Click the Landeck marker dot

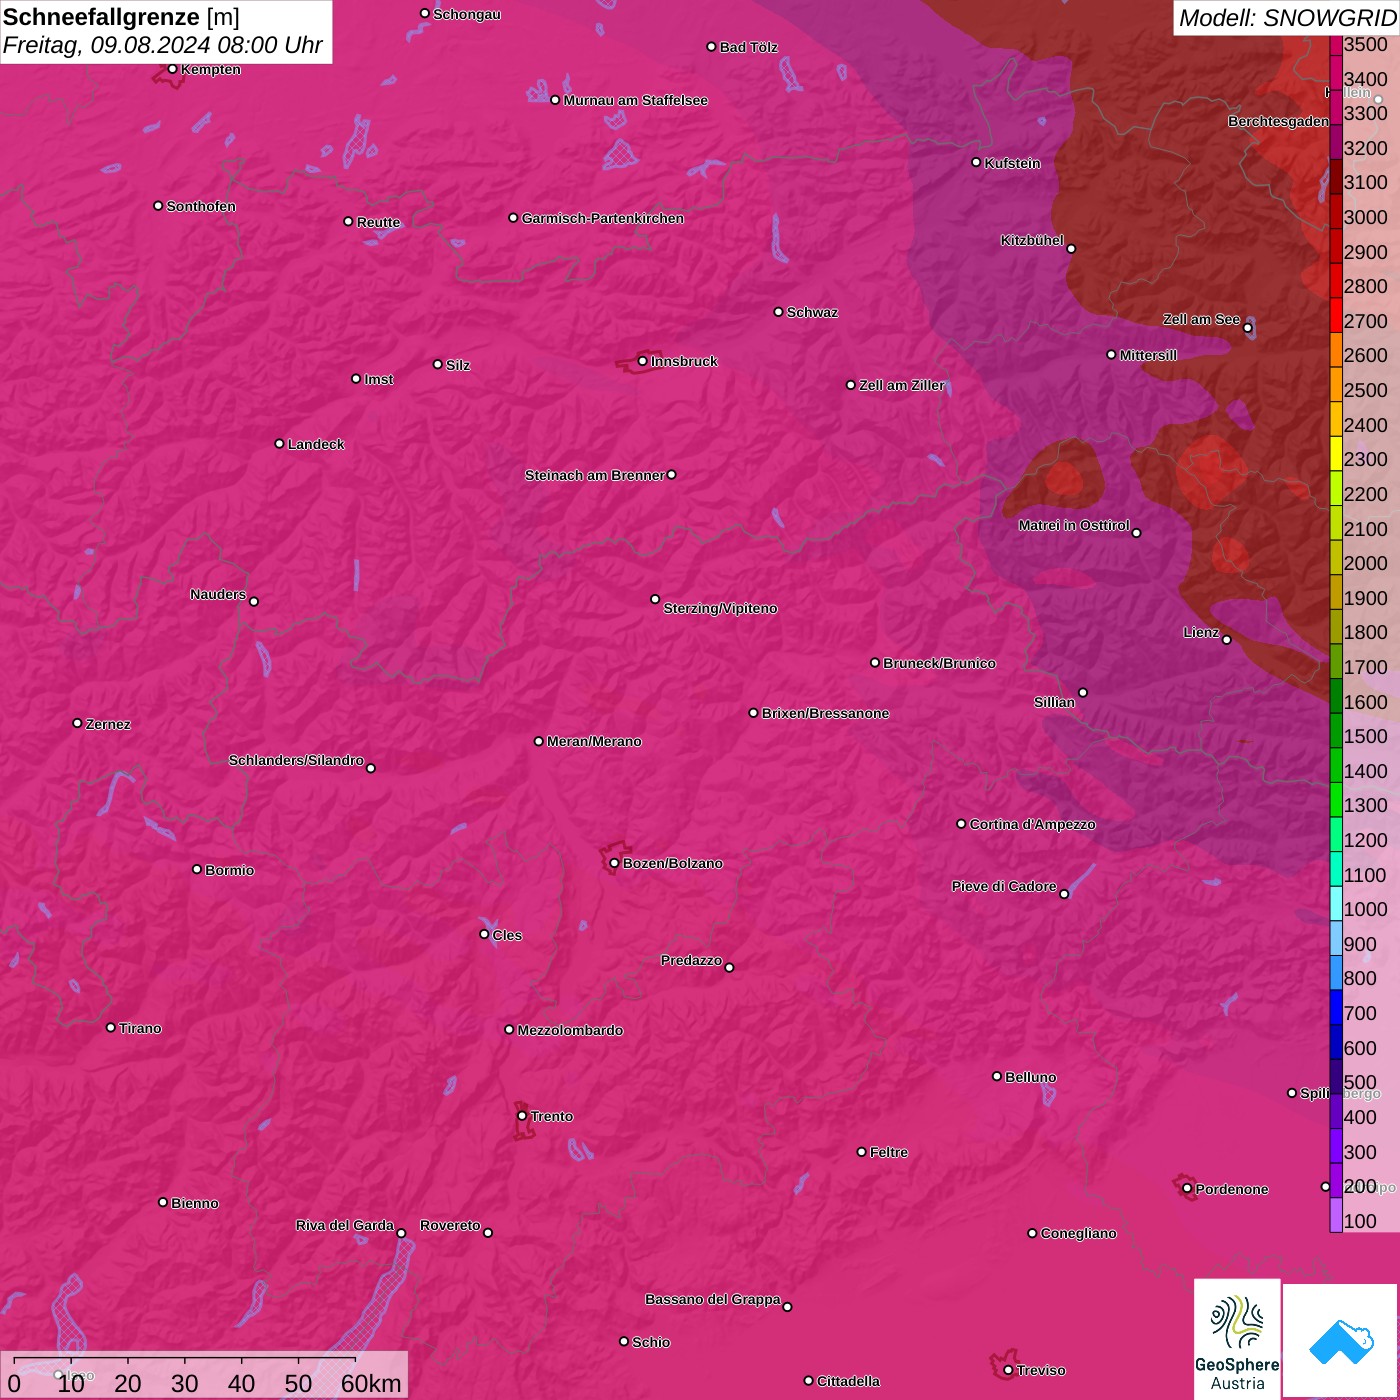pyautogui.click(x=279, y=443)
